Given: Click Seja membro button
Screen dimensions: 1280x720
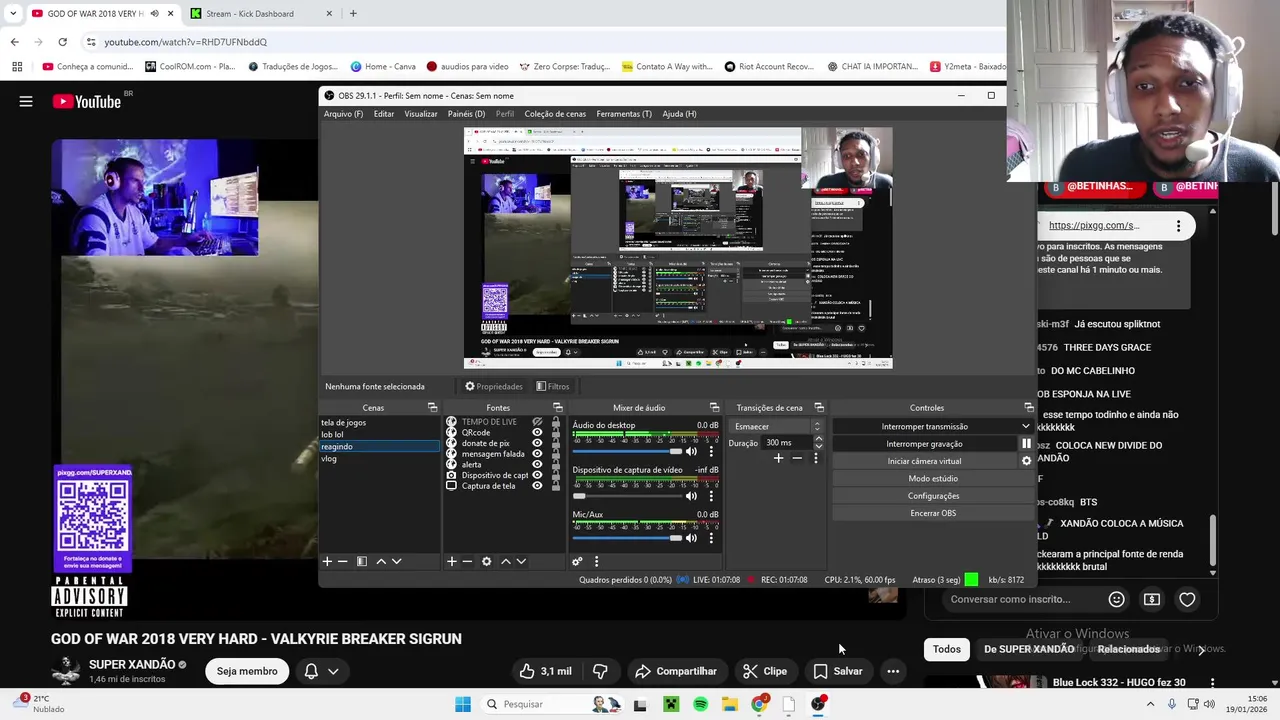Looking at the screenshot, I should [x=247, y=671].
